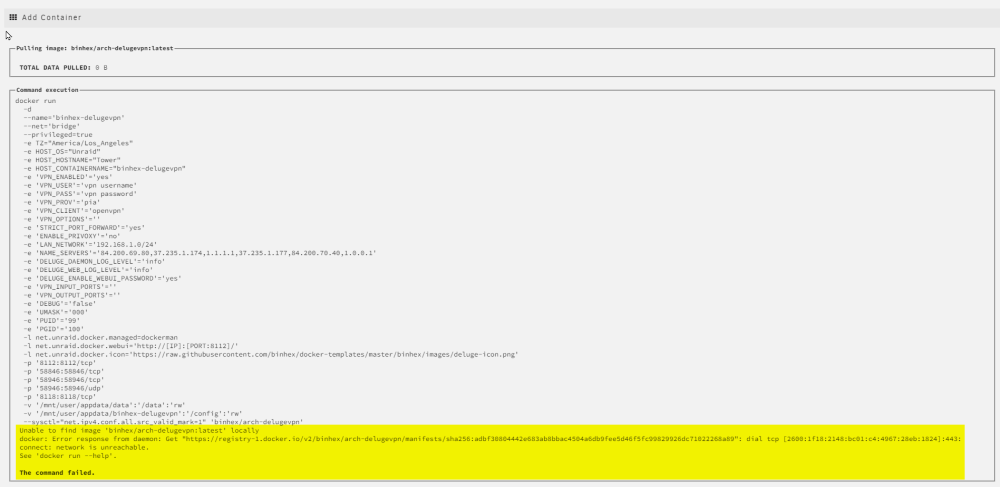Click the '8112:8112/tcp' port line
1000x487 pixels.
(60, 362)
